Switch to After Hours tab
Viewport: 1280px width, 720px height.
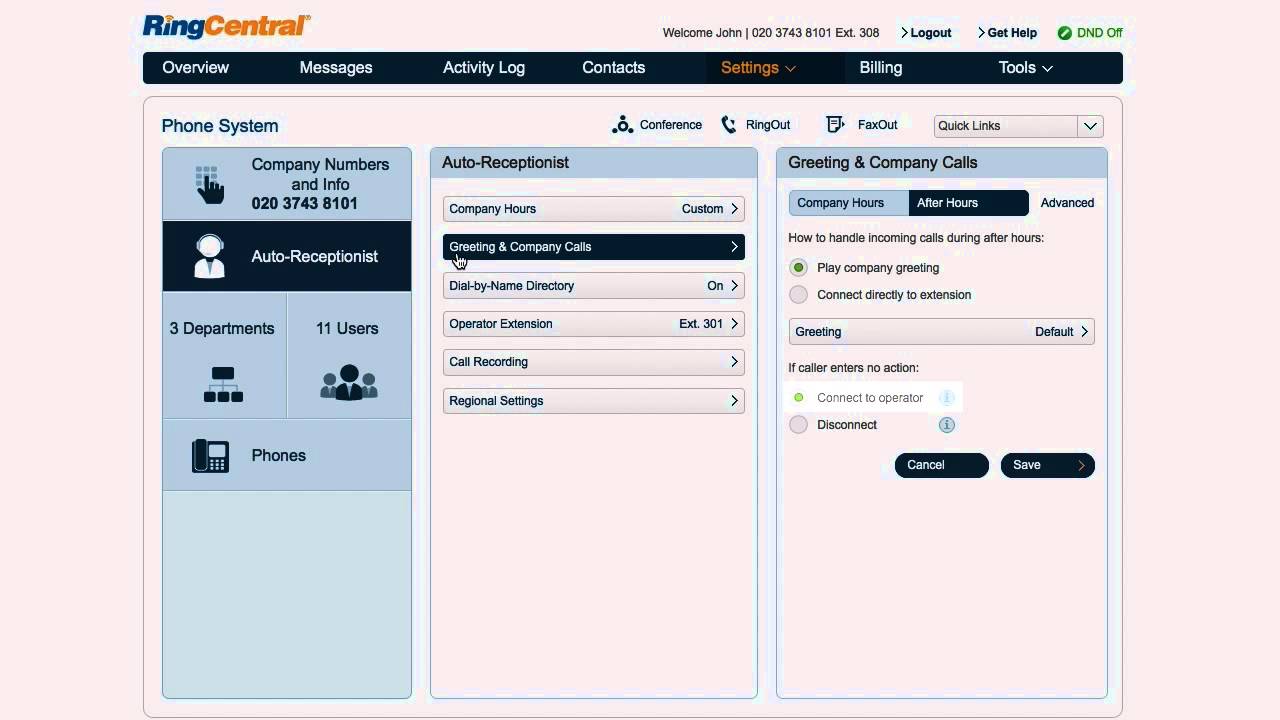[968, 203]
